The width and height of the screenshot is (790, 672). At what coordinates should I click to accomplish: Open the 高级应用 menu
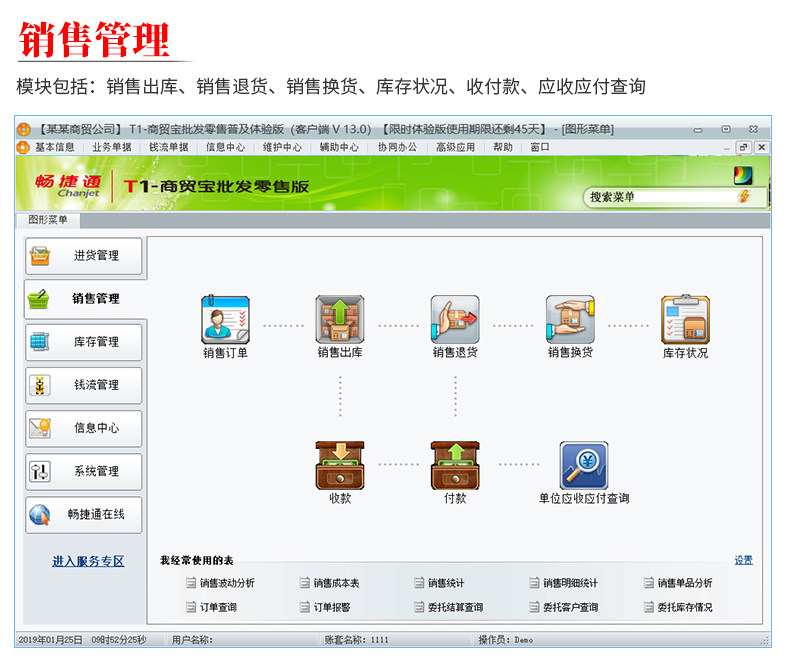point(455,147)
